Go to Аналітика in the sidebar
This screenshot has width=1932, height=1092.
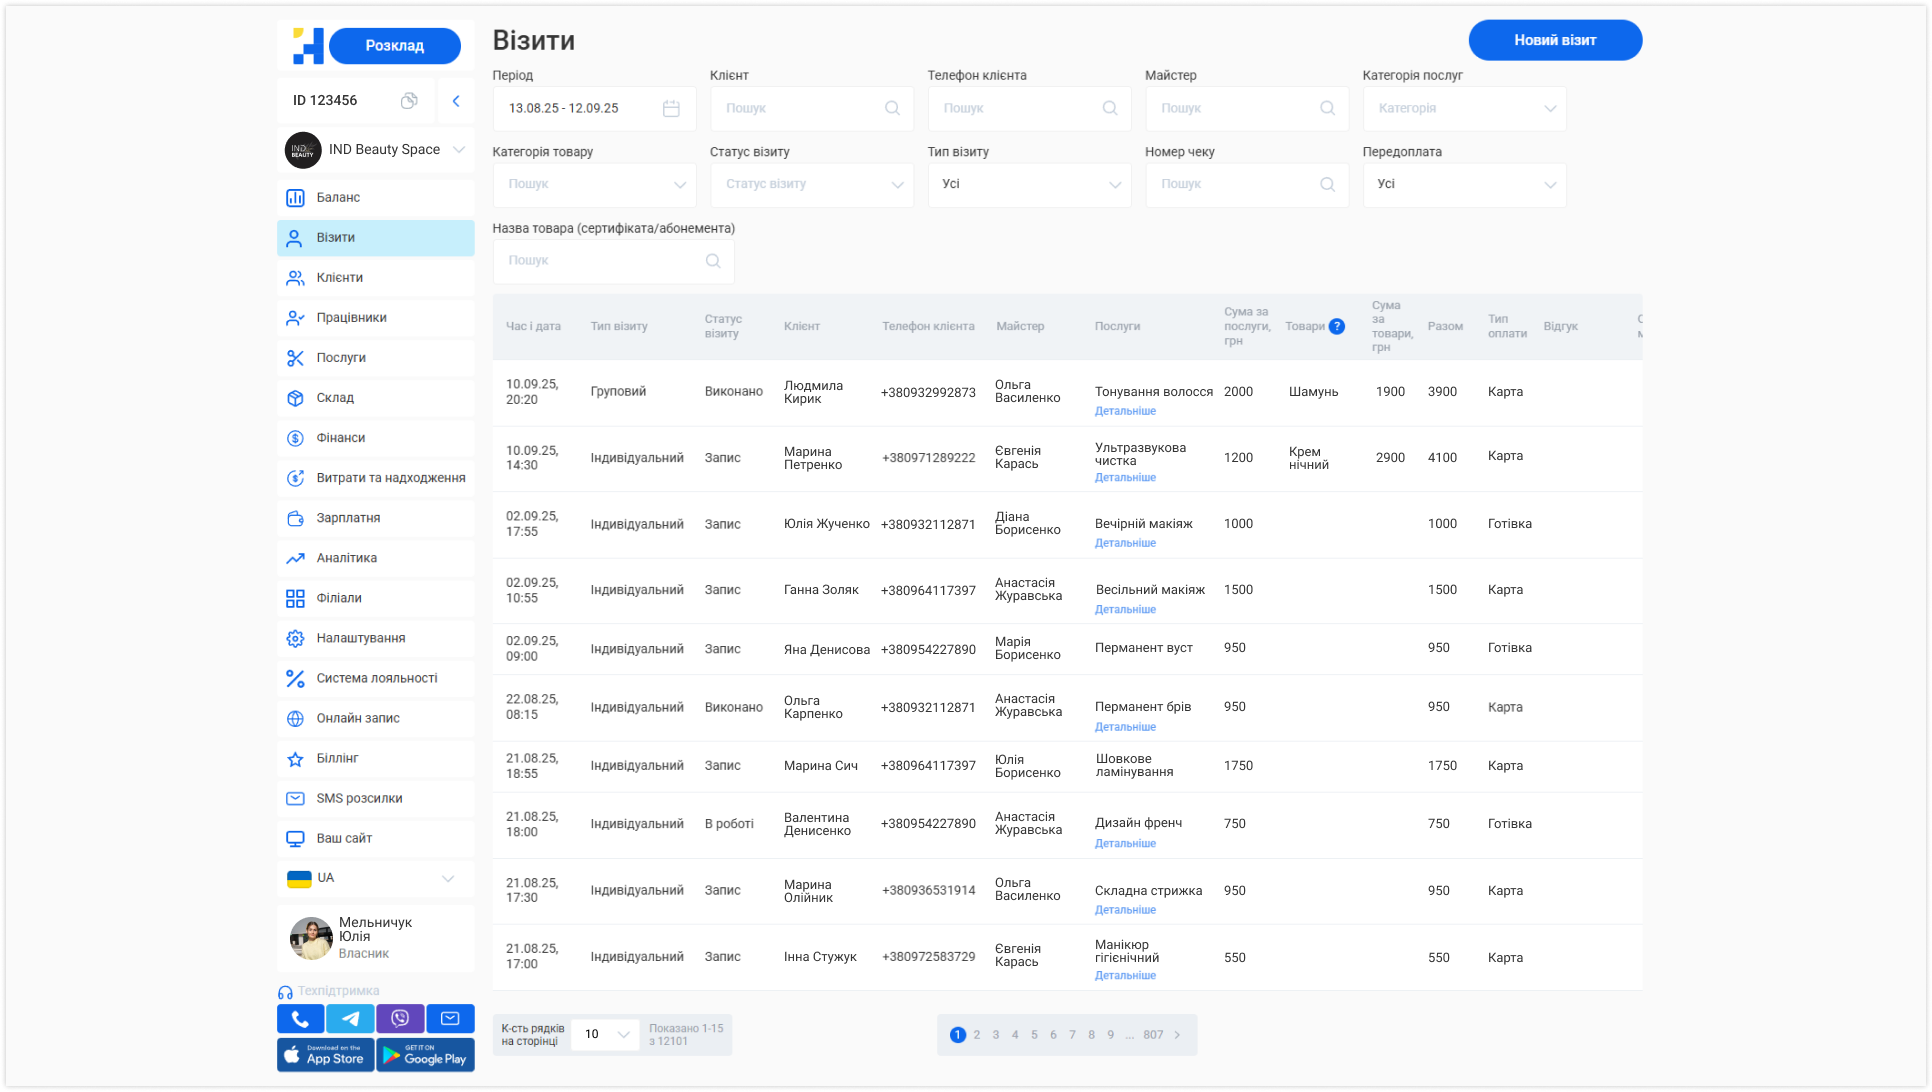click(x=376, y=558)
